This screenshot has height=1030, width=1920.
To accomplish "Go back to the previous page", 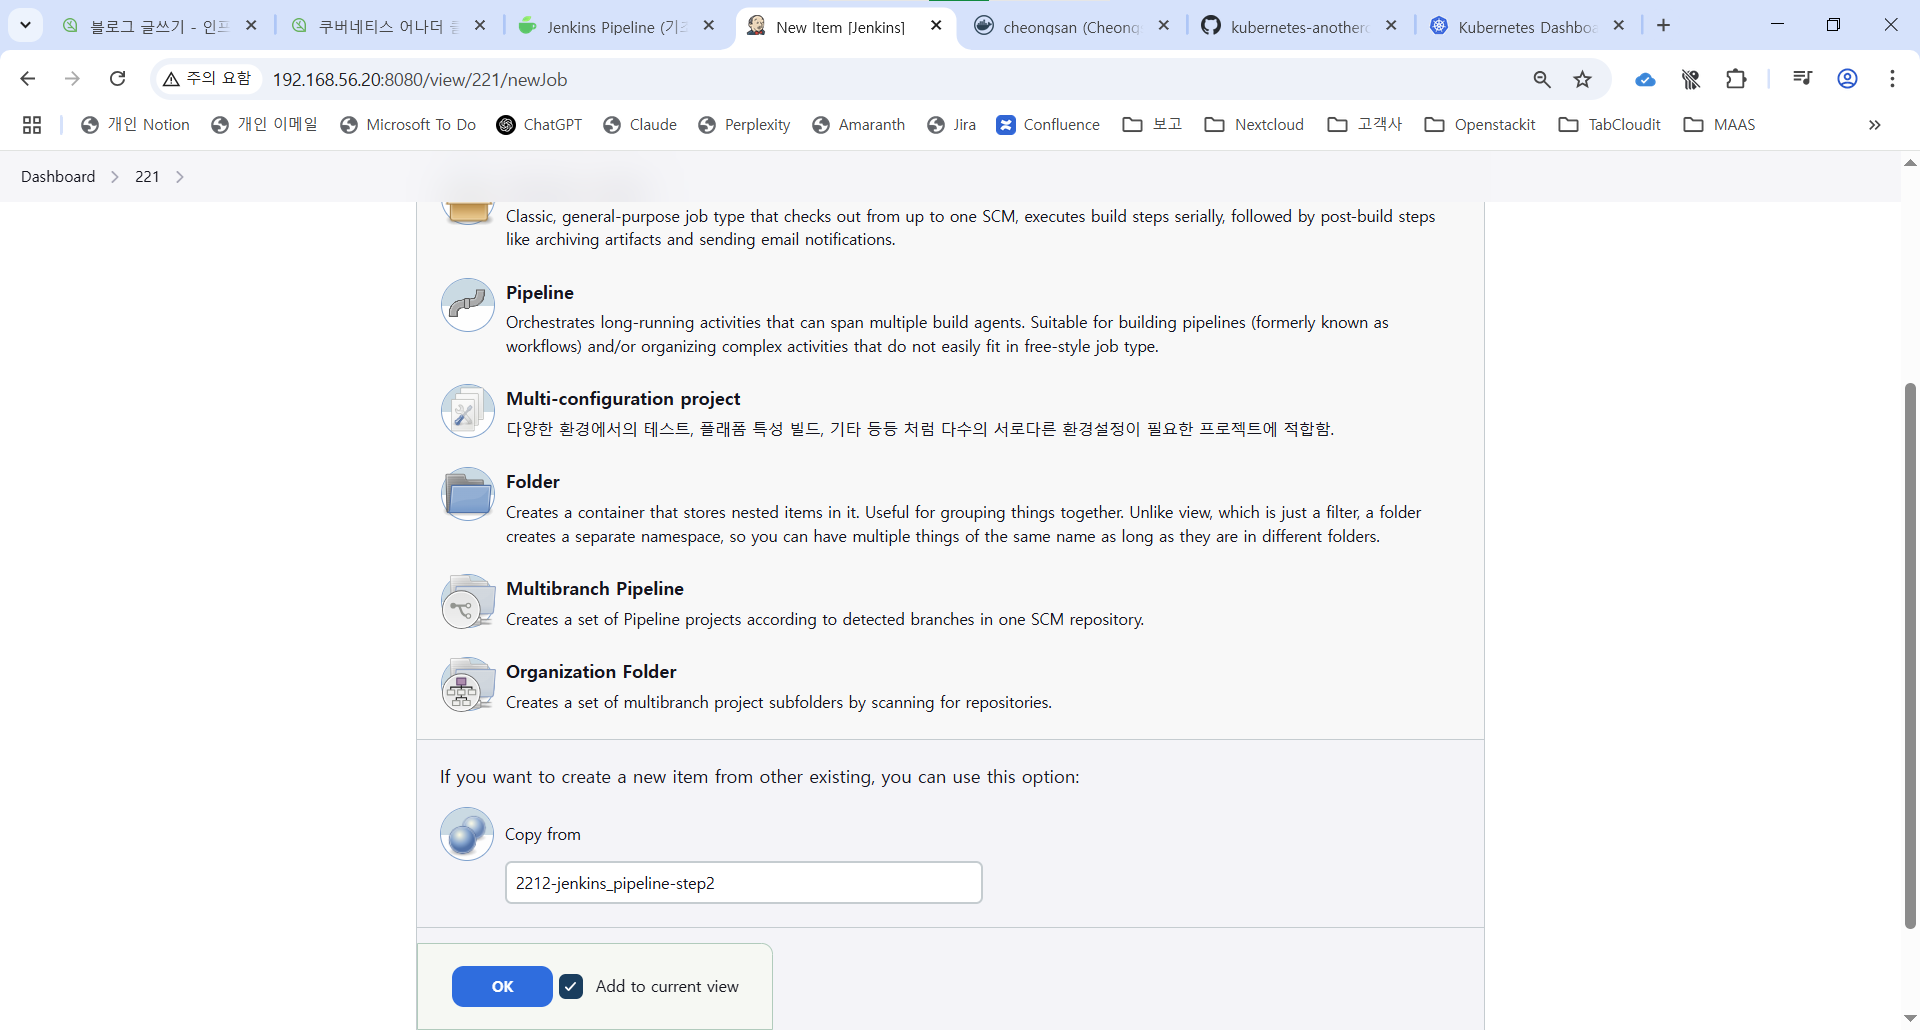I will point(27,79).
